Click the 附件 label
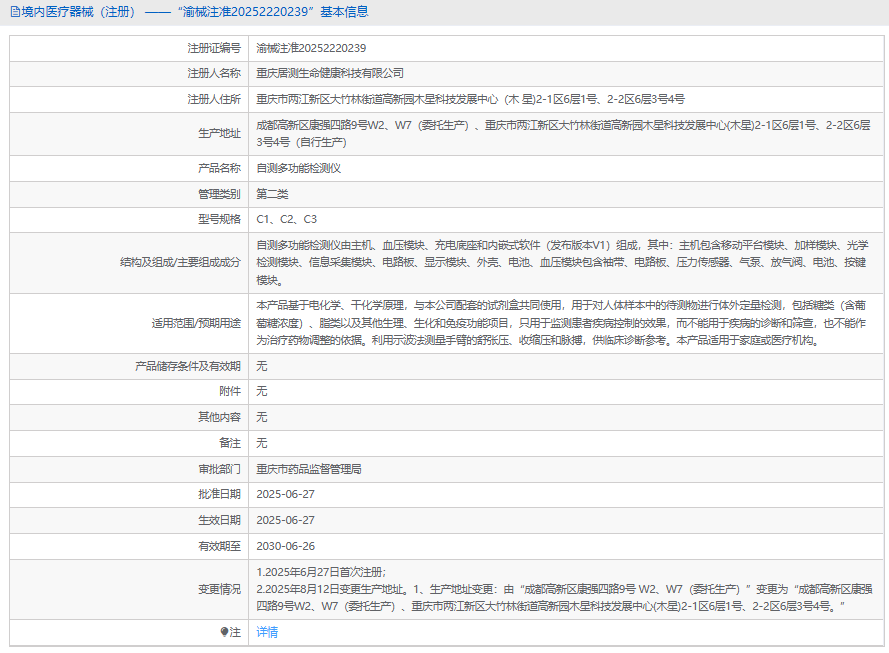889x653 pixels. point(230,391)
